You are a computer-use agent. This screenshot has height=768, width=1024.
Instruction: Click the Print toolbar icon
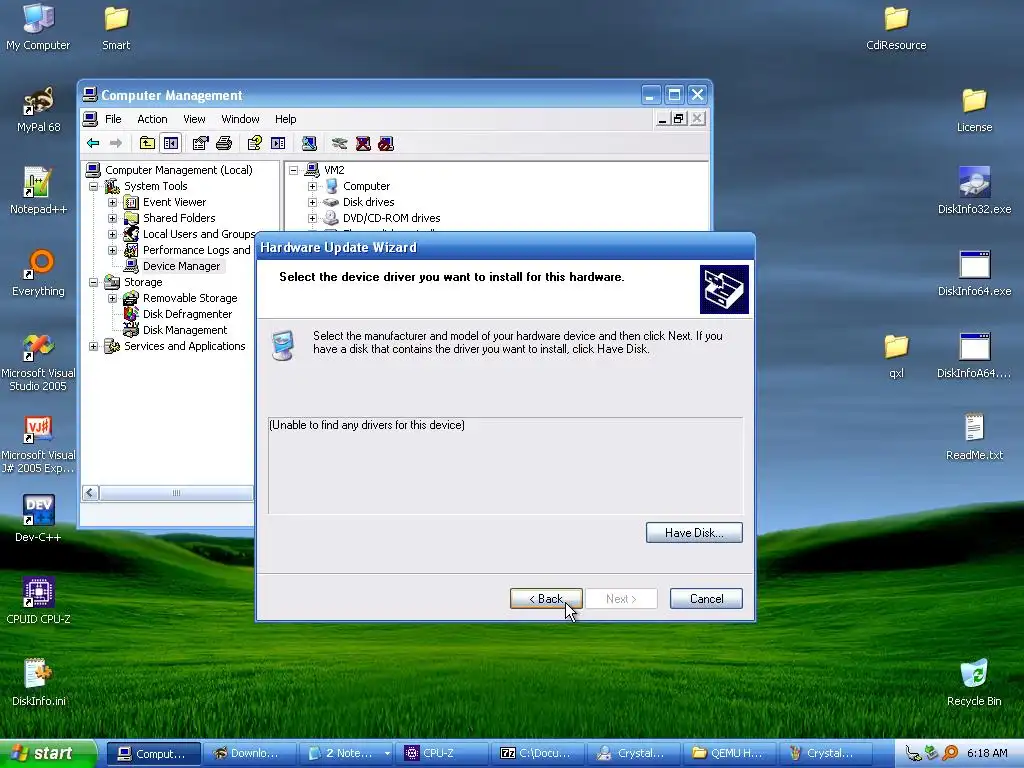(x=224, y=143)
